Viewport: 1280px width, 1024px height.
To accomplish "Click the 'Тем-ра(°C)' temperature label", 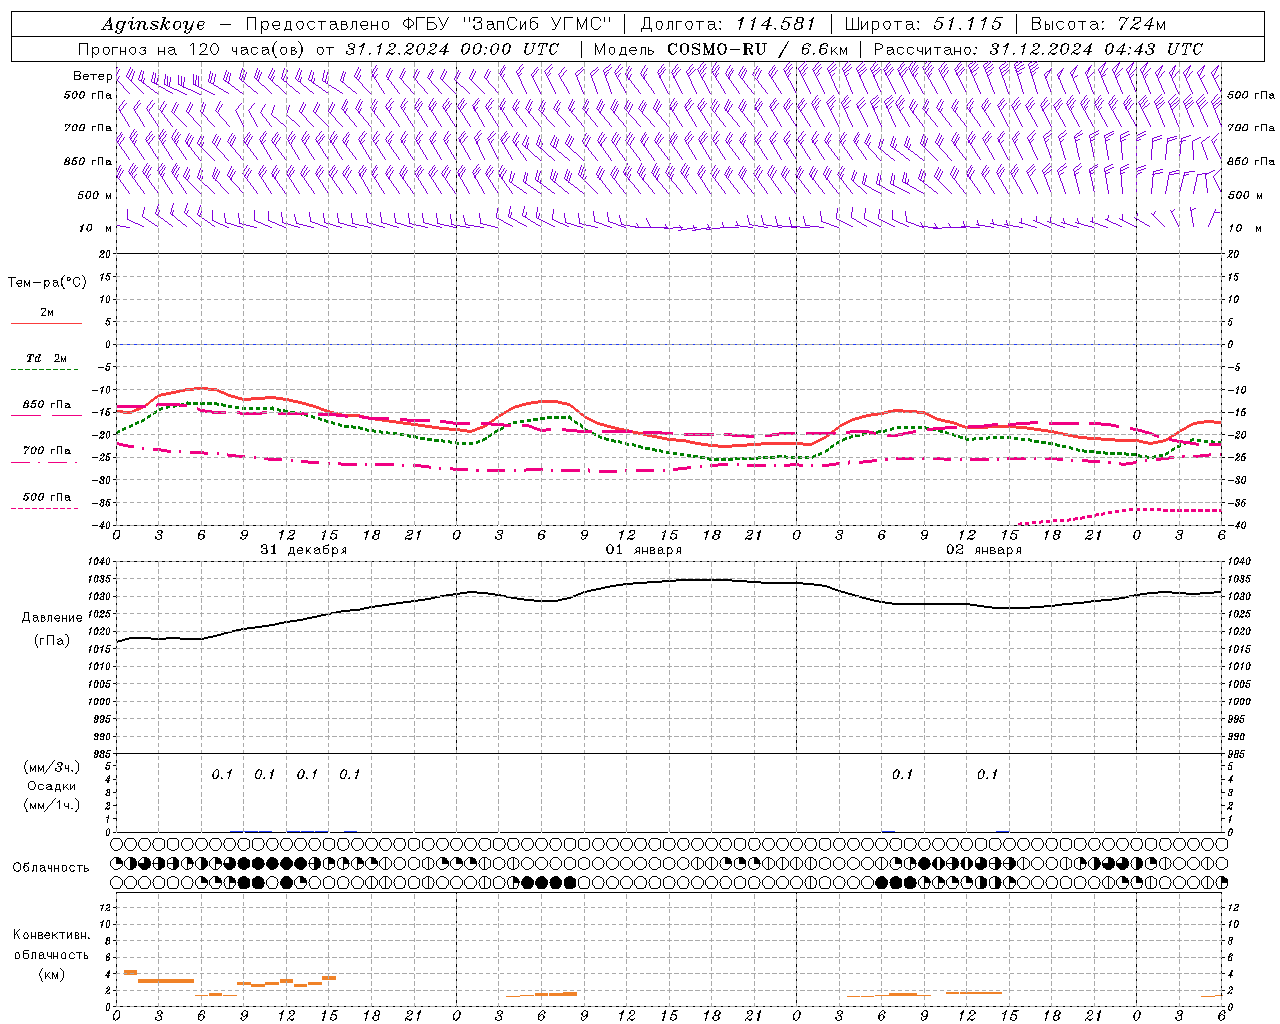I will pyautogui.click(x=47, y=283).
